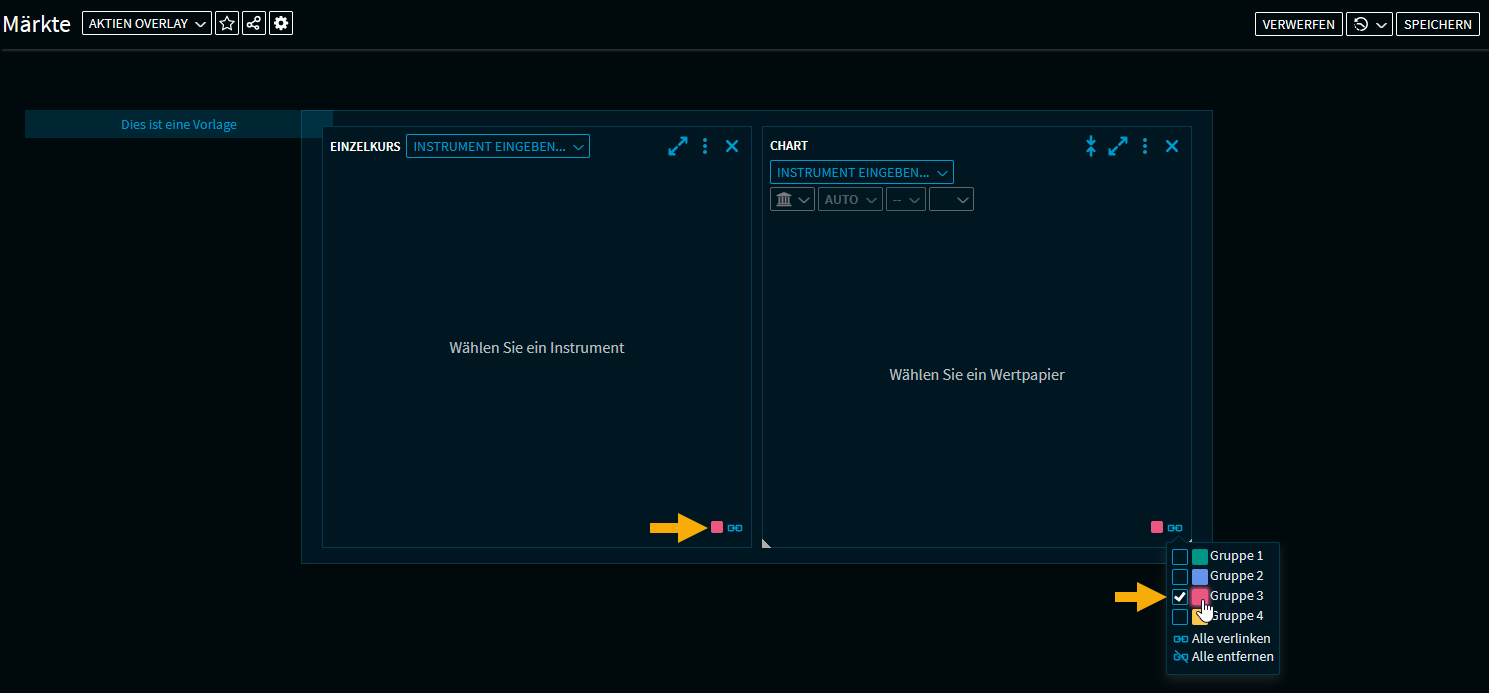Screen dimensions: 1489x693
Task: Open Einzelkurs Instrument eingeben dropdown
Action: click(498, 147)
